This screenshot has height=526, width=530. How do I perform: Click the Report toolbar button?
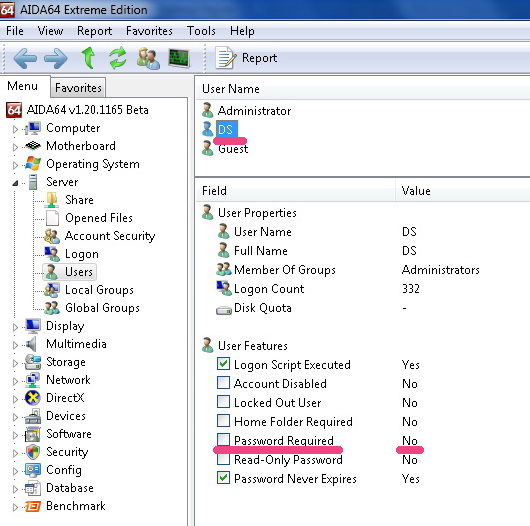246,58
